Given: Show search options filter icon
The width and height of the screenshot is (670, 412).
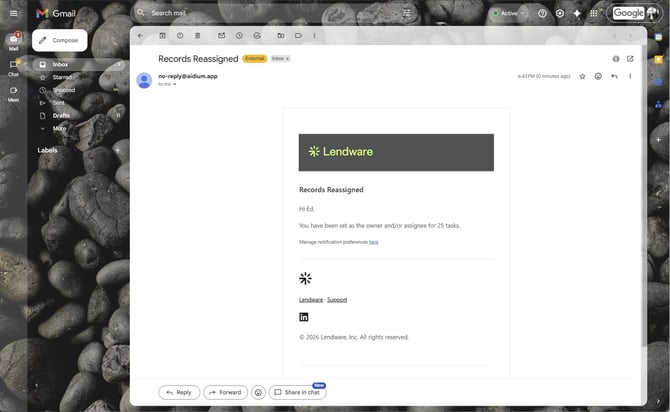Looking at the screenshot, I should coord(407,13).
